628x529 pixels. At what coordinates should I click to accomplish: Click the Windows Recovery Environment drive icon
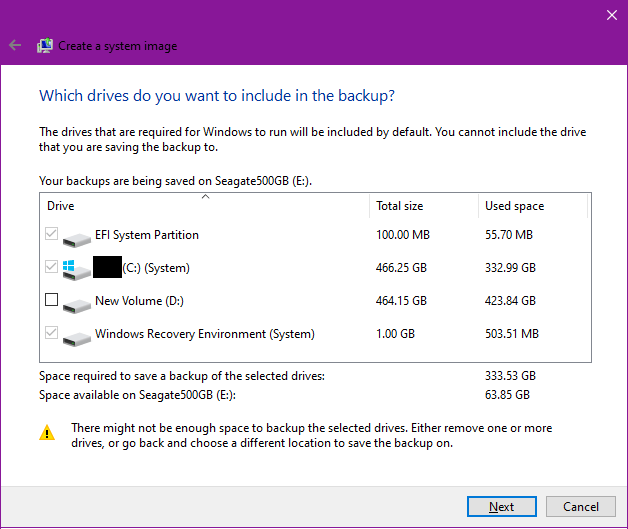pyautogui.click(x=76, y=336)
